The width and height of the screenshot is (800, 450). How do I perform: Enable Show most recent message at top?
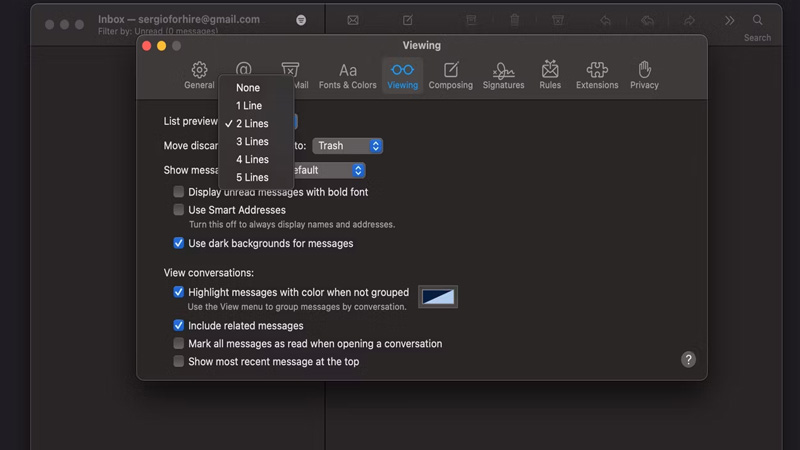(179, 362)
